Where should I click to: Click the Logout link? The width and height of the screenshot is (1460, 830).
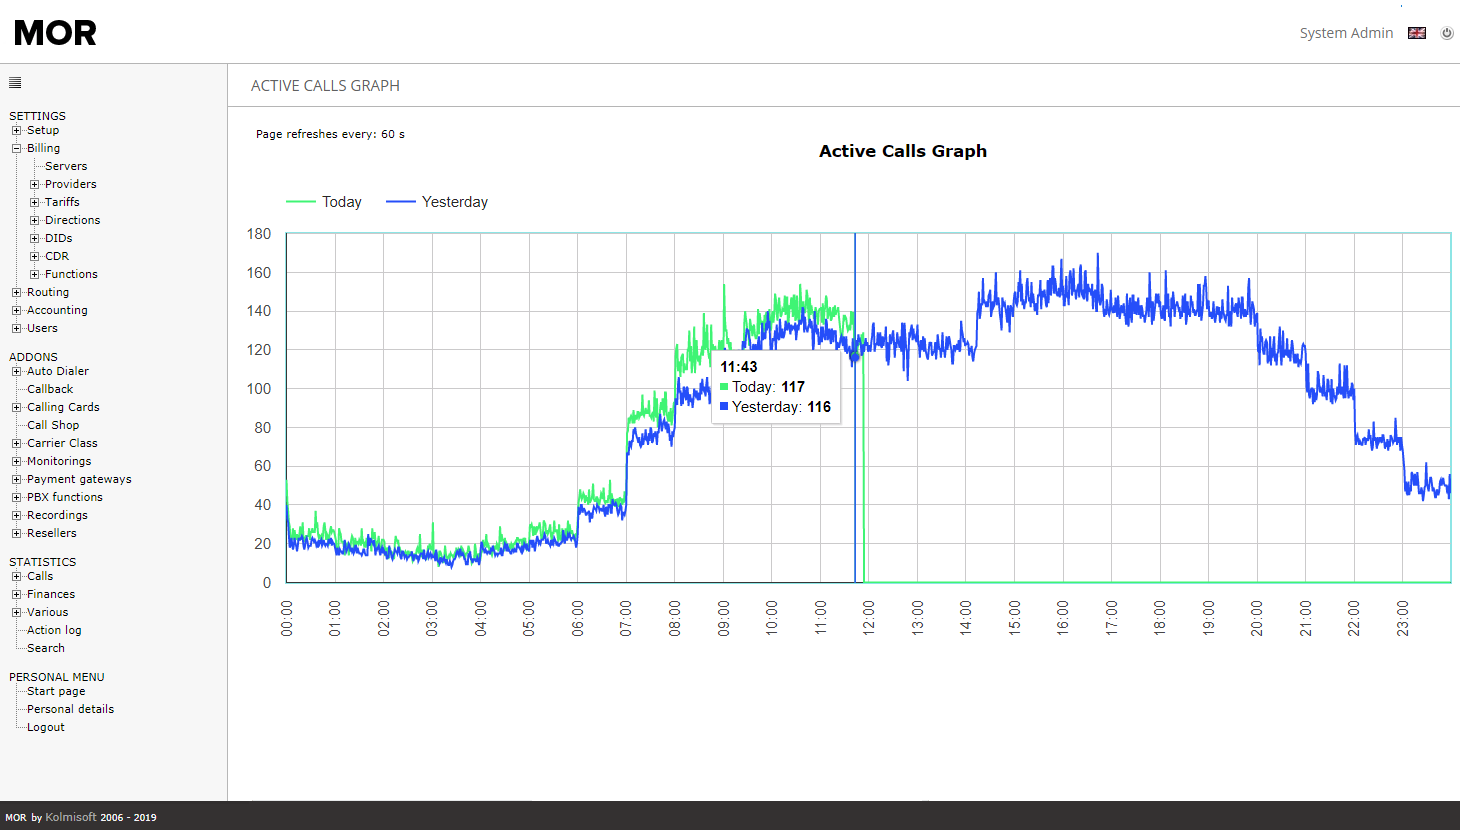[x=46, y=727]
